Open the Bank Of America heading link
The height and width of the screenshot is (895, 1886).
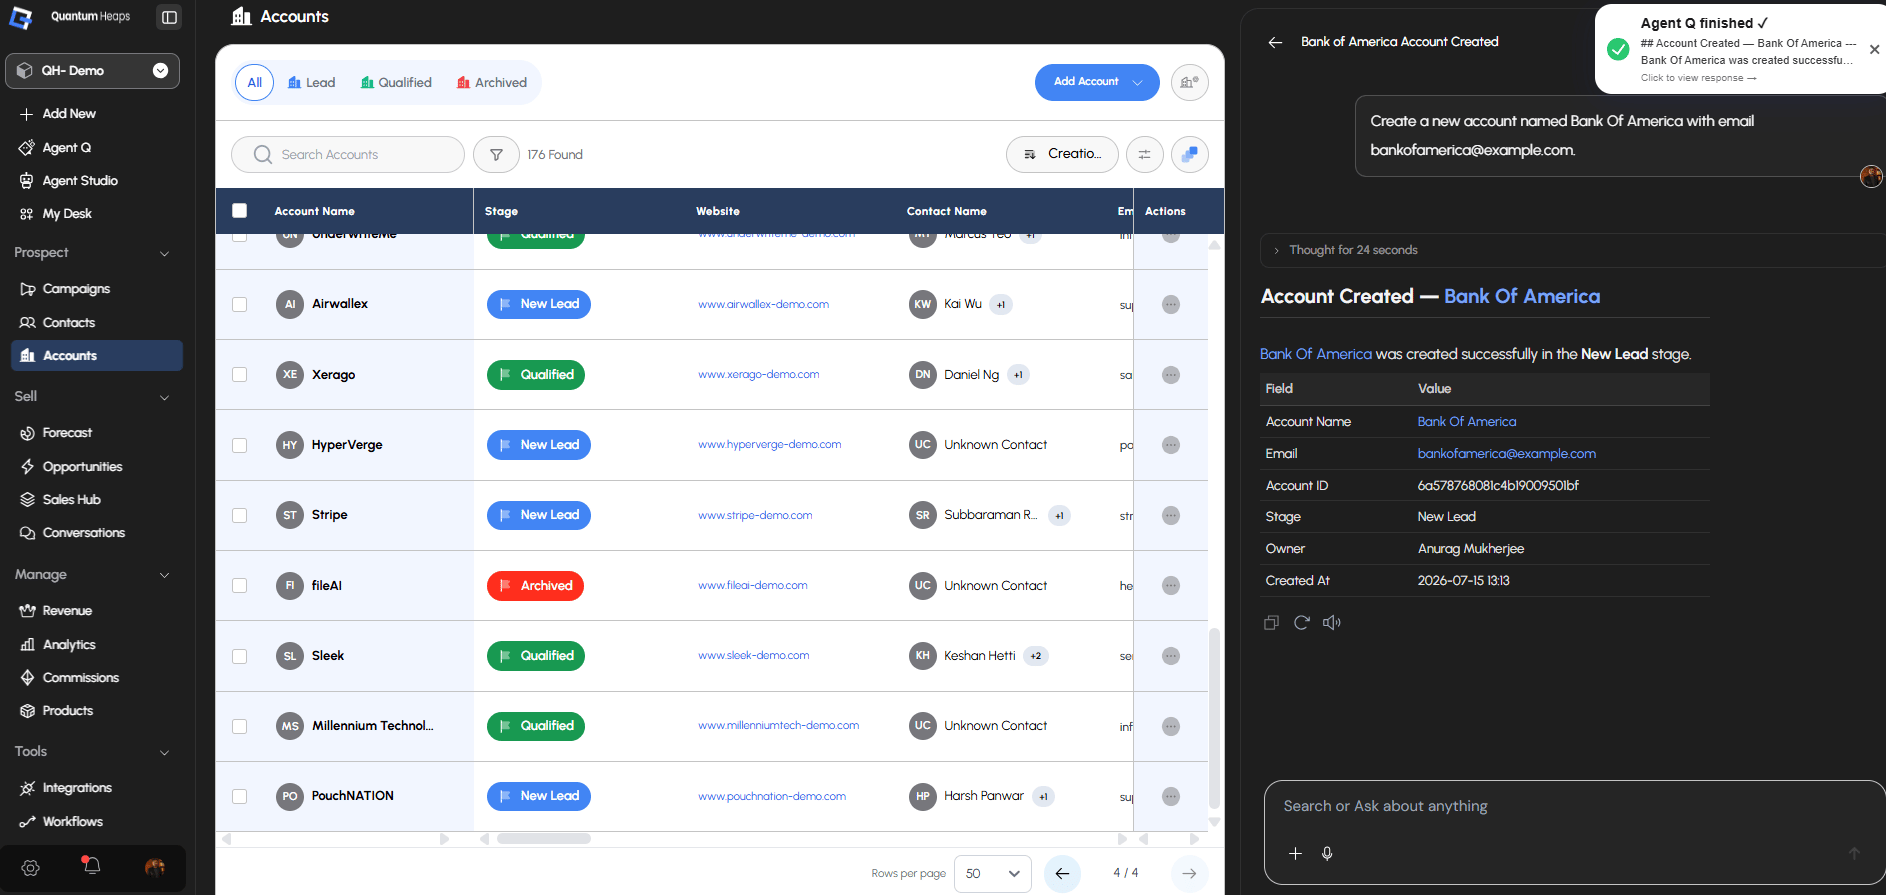point(1522,296)
